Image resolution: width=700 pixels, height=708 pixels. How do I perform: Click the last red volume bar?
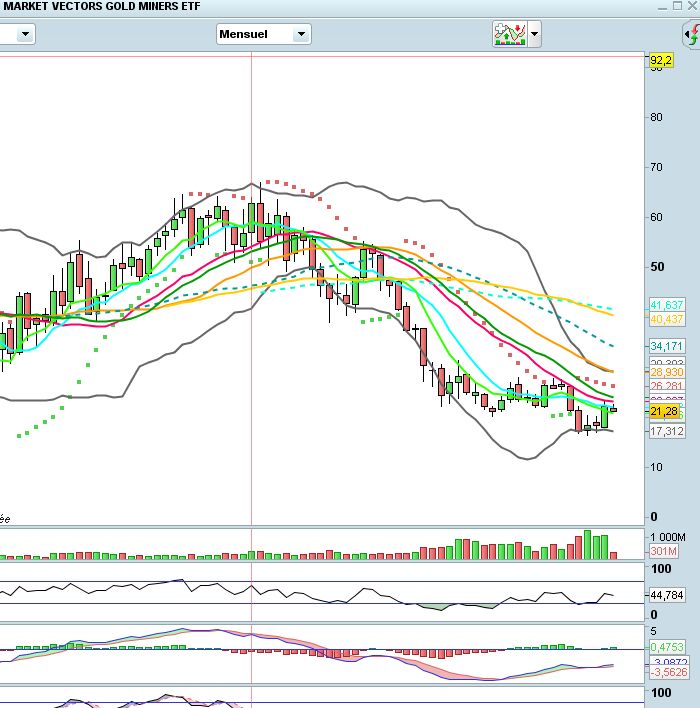613,556
